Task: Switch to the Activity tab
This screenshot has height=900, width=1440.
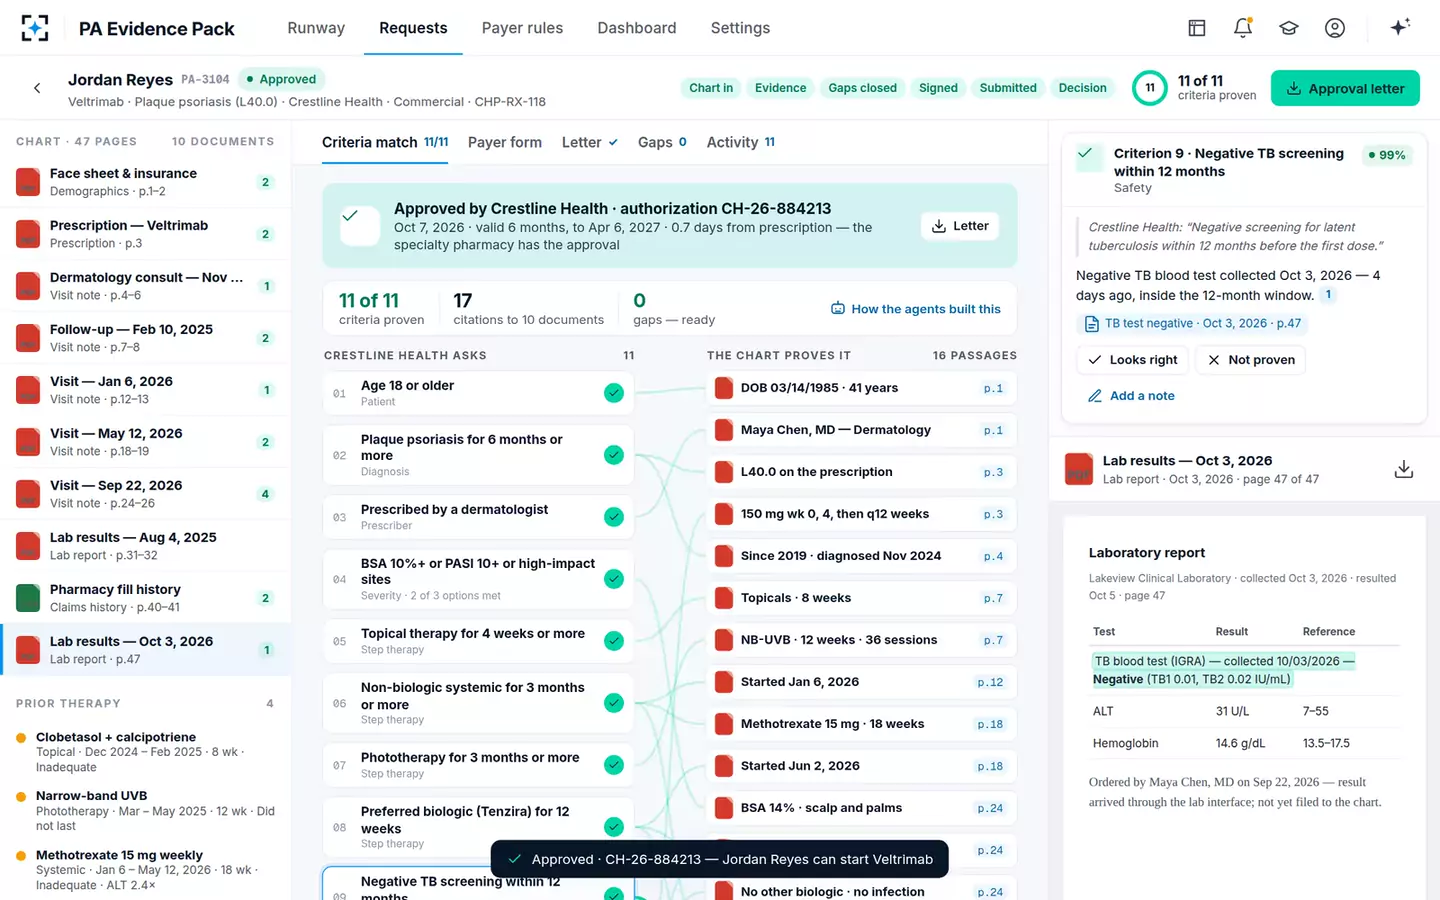Action: (741, 142)
